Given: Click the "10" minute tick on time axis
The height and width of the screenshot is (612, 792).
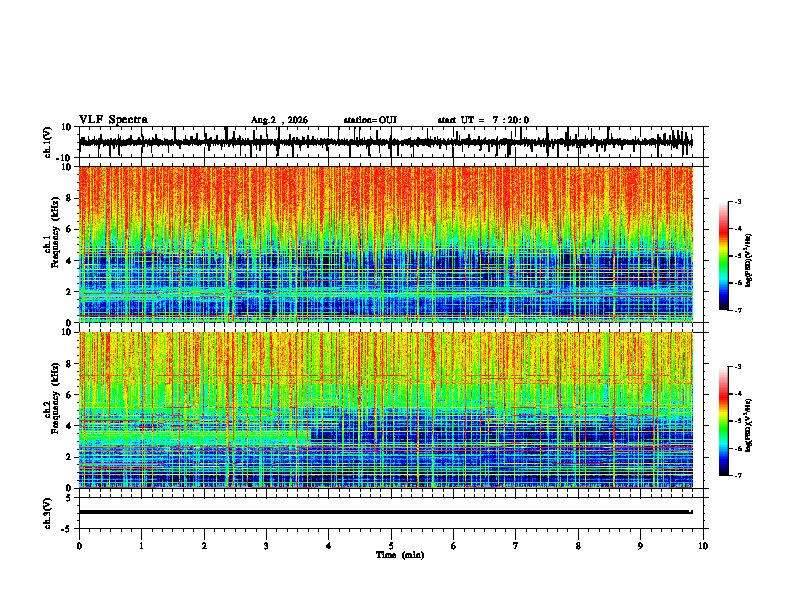Looking at the screenshot, I should pos(703,546).
